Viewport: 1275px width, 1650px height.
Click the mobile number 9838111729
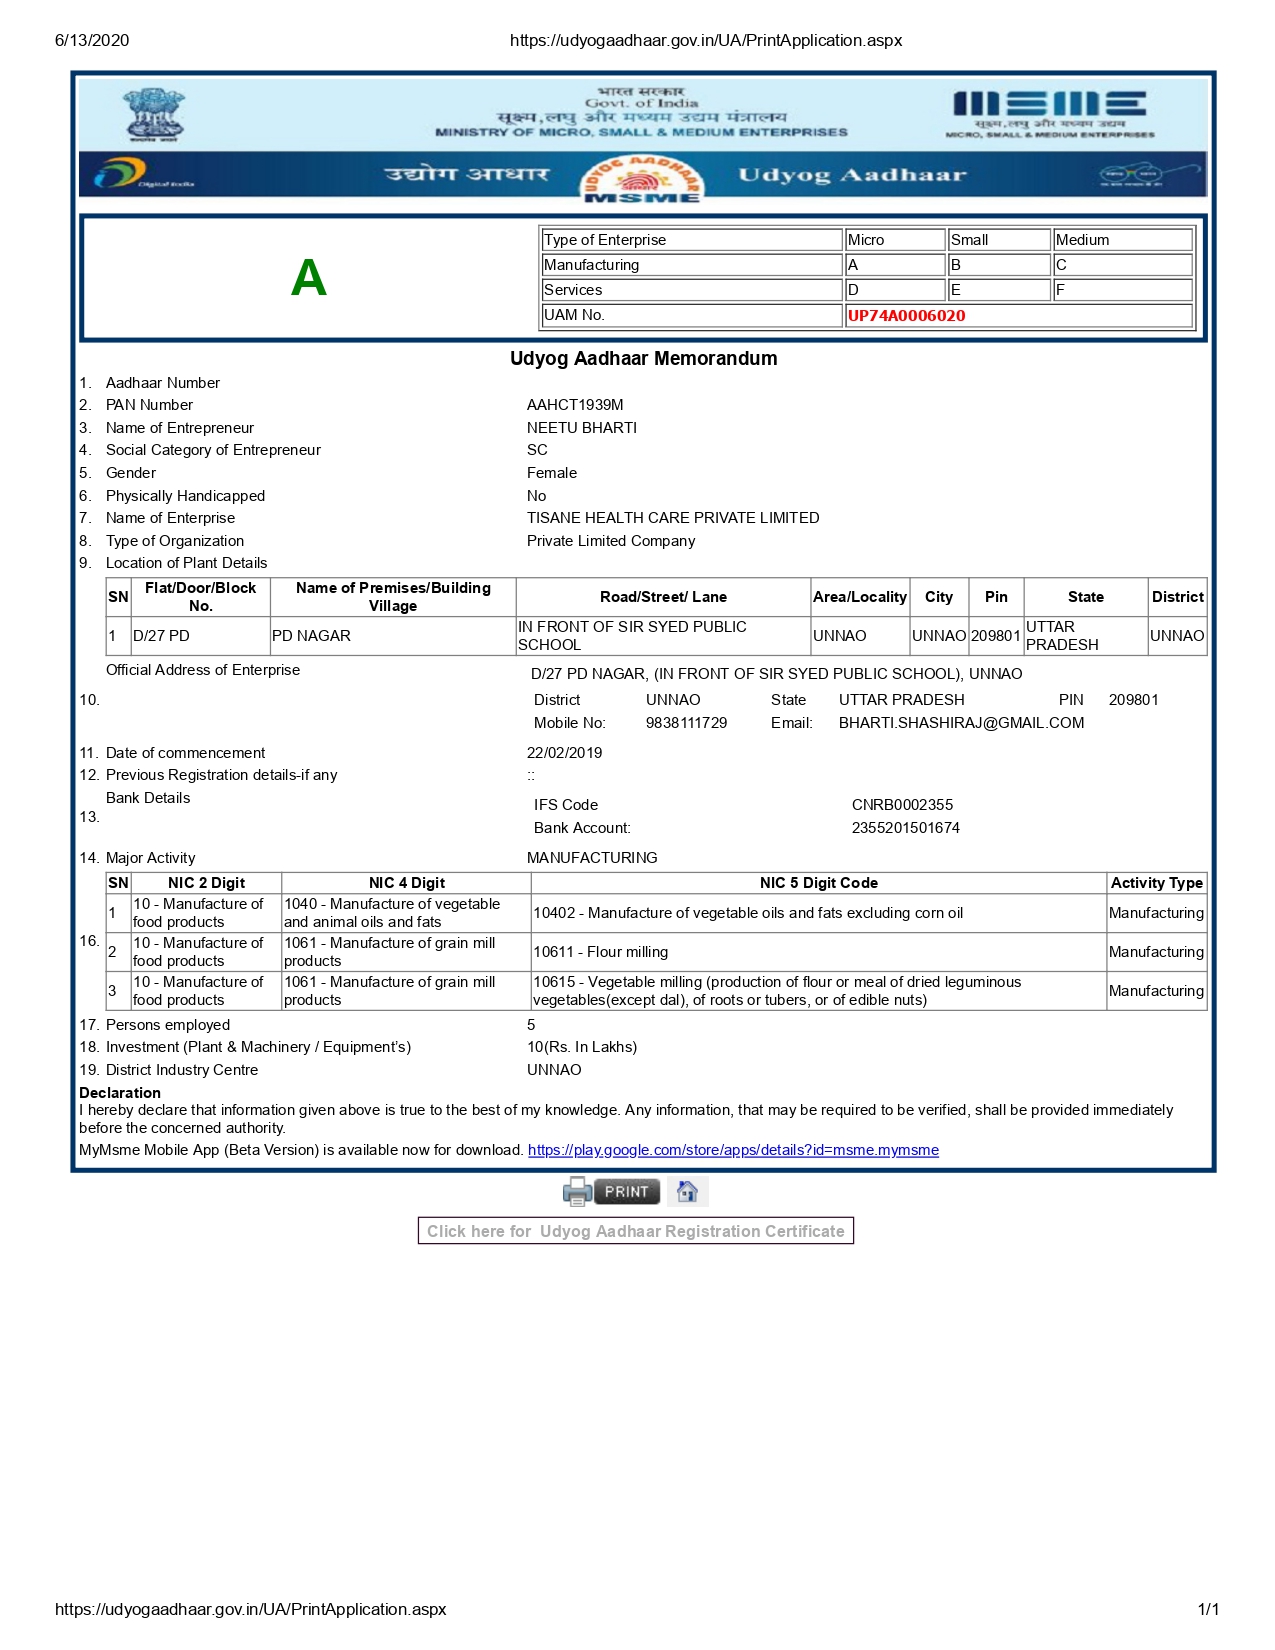coord(686,723)
